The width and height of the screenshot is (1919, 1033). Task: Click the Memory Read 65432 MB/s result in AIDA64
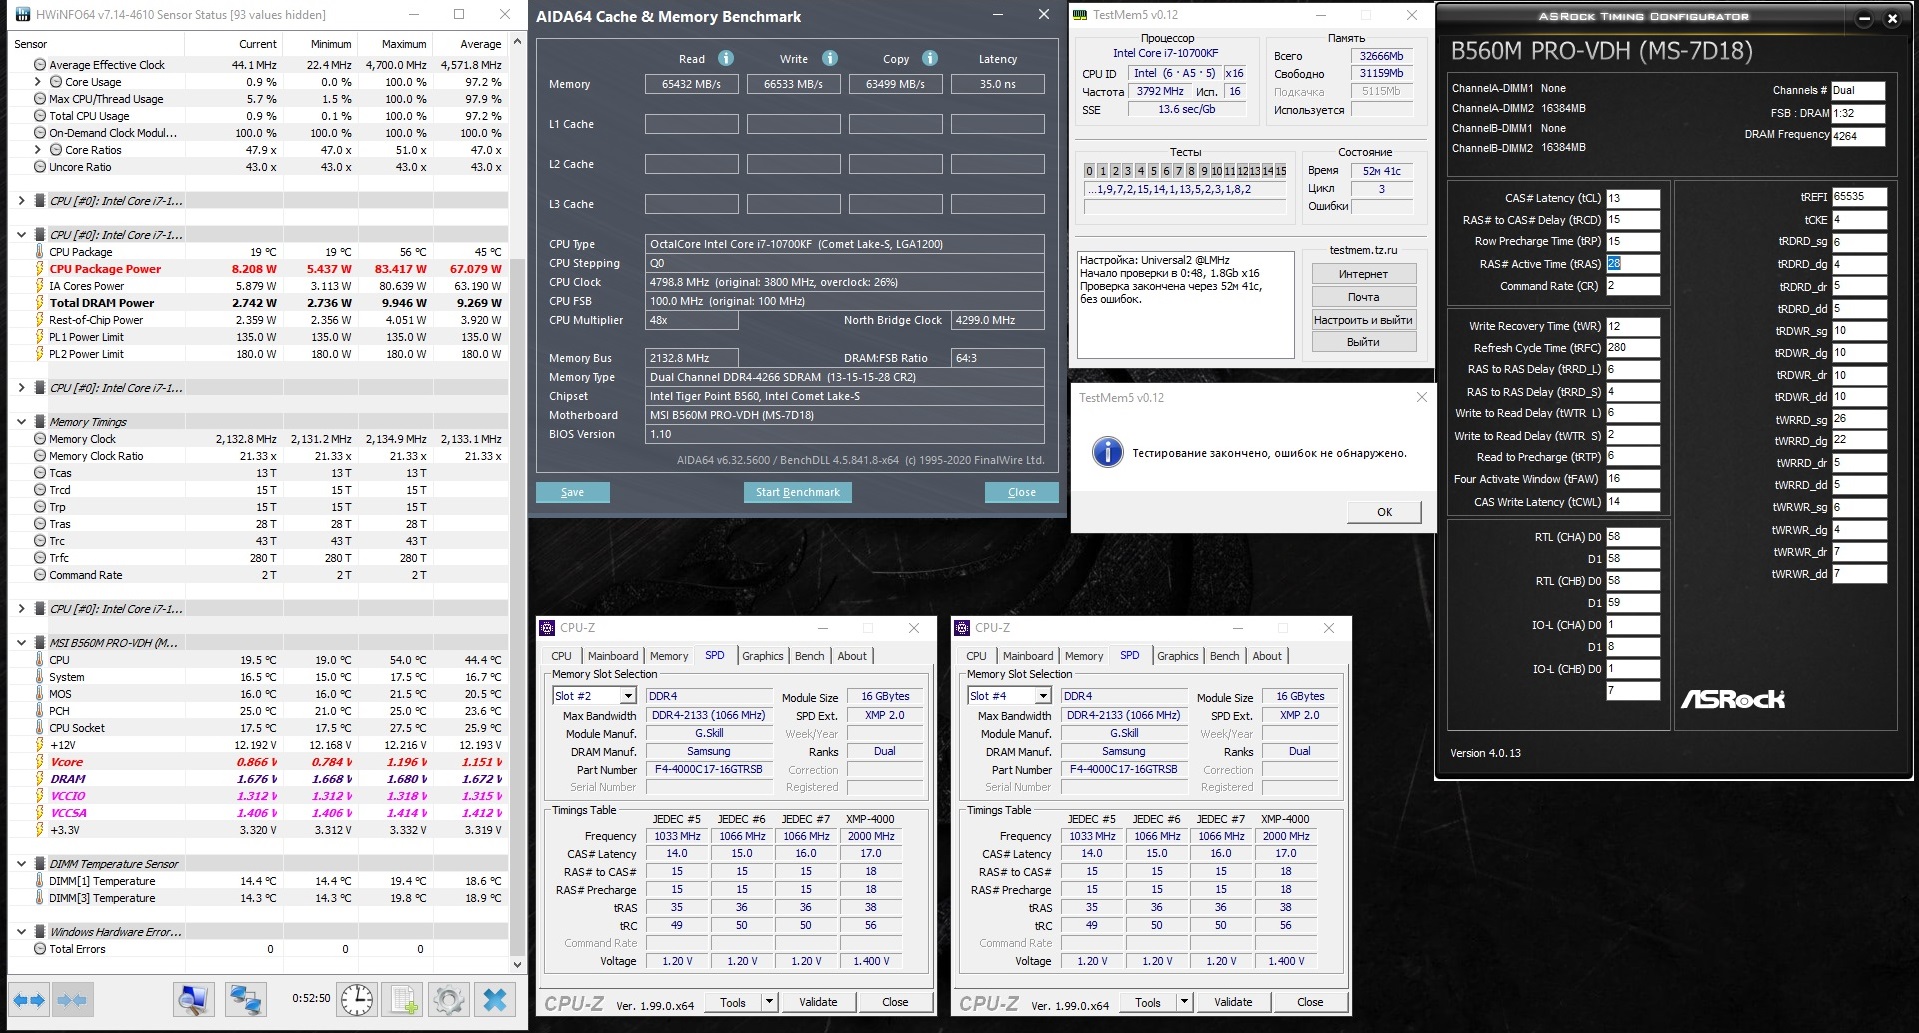(692, 84)
